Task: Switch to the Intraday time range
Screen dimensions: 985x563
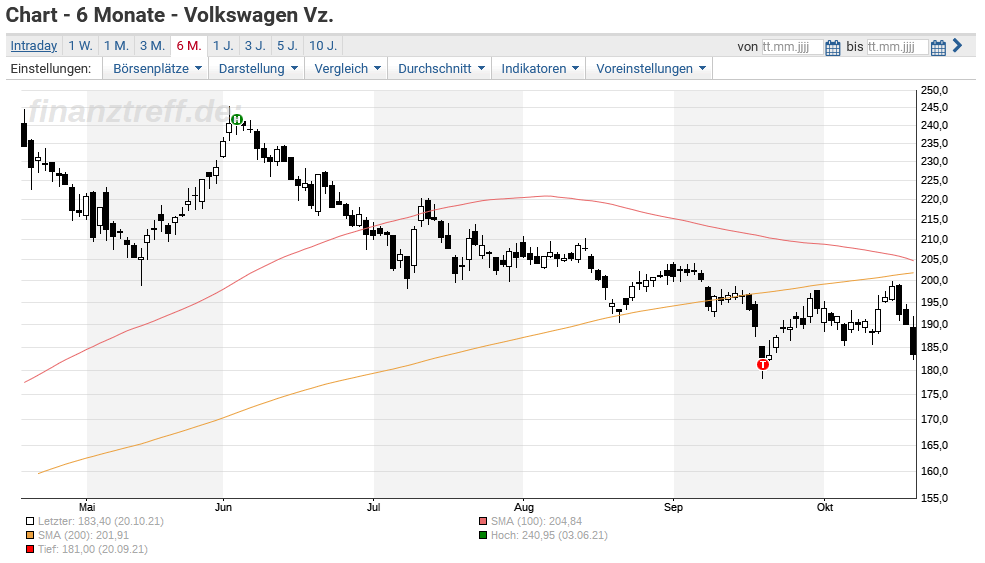Action: pos(34,46)
